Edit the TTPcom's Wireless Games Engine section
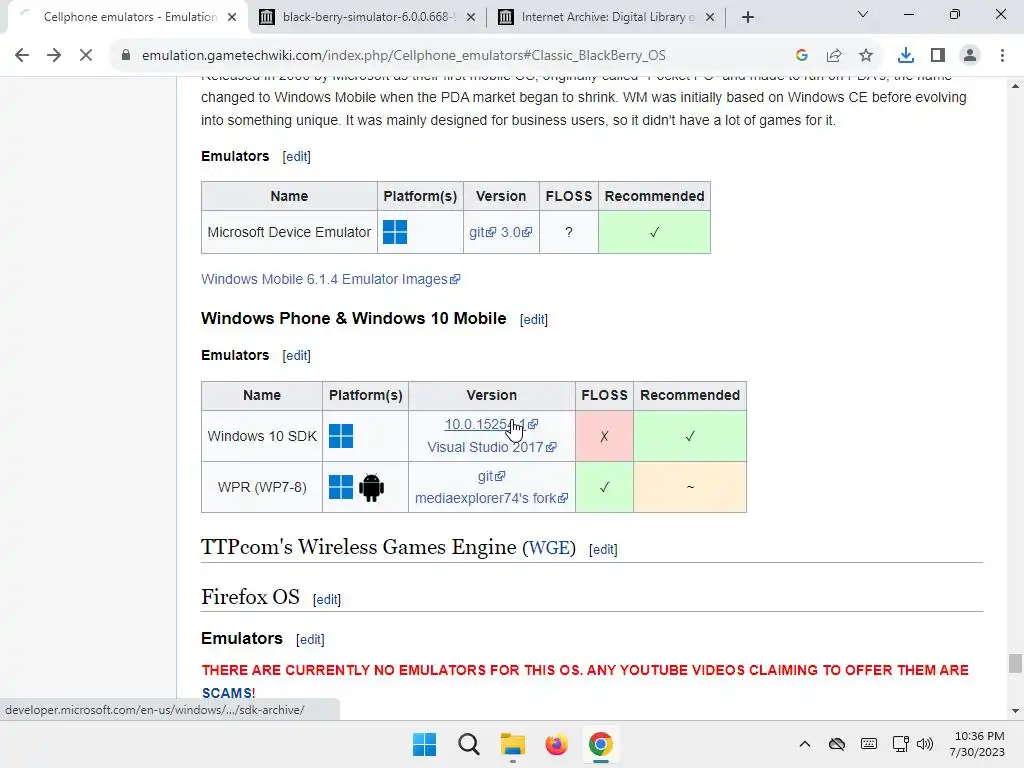1024x768 pixels. 603,549
